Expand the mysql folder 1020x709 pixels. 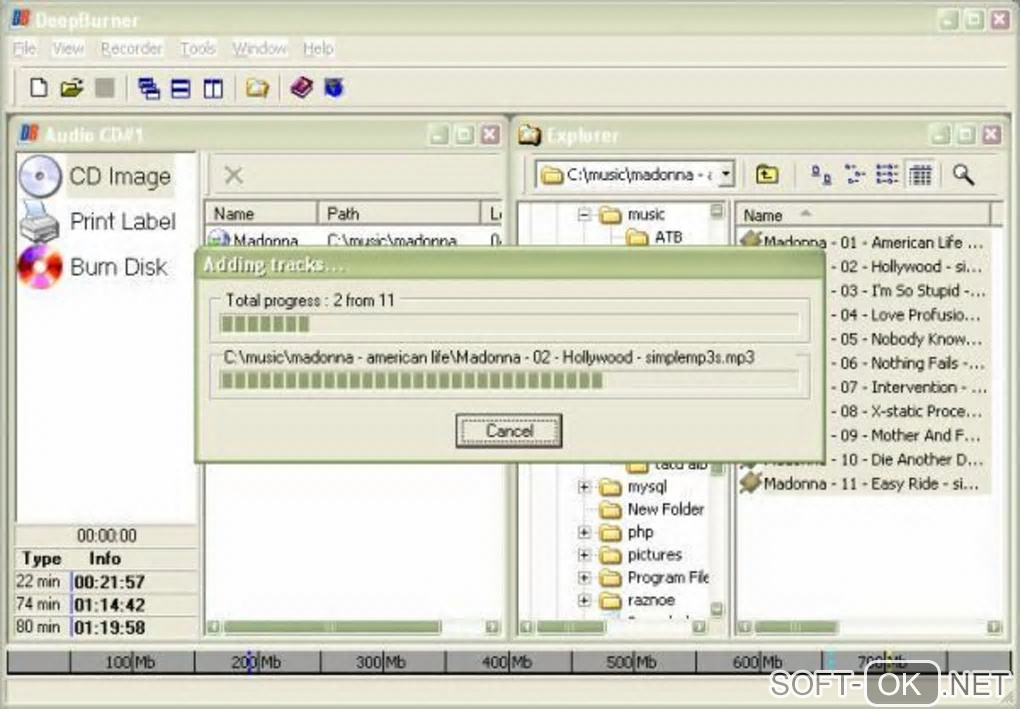click(584, 487)
